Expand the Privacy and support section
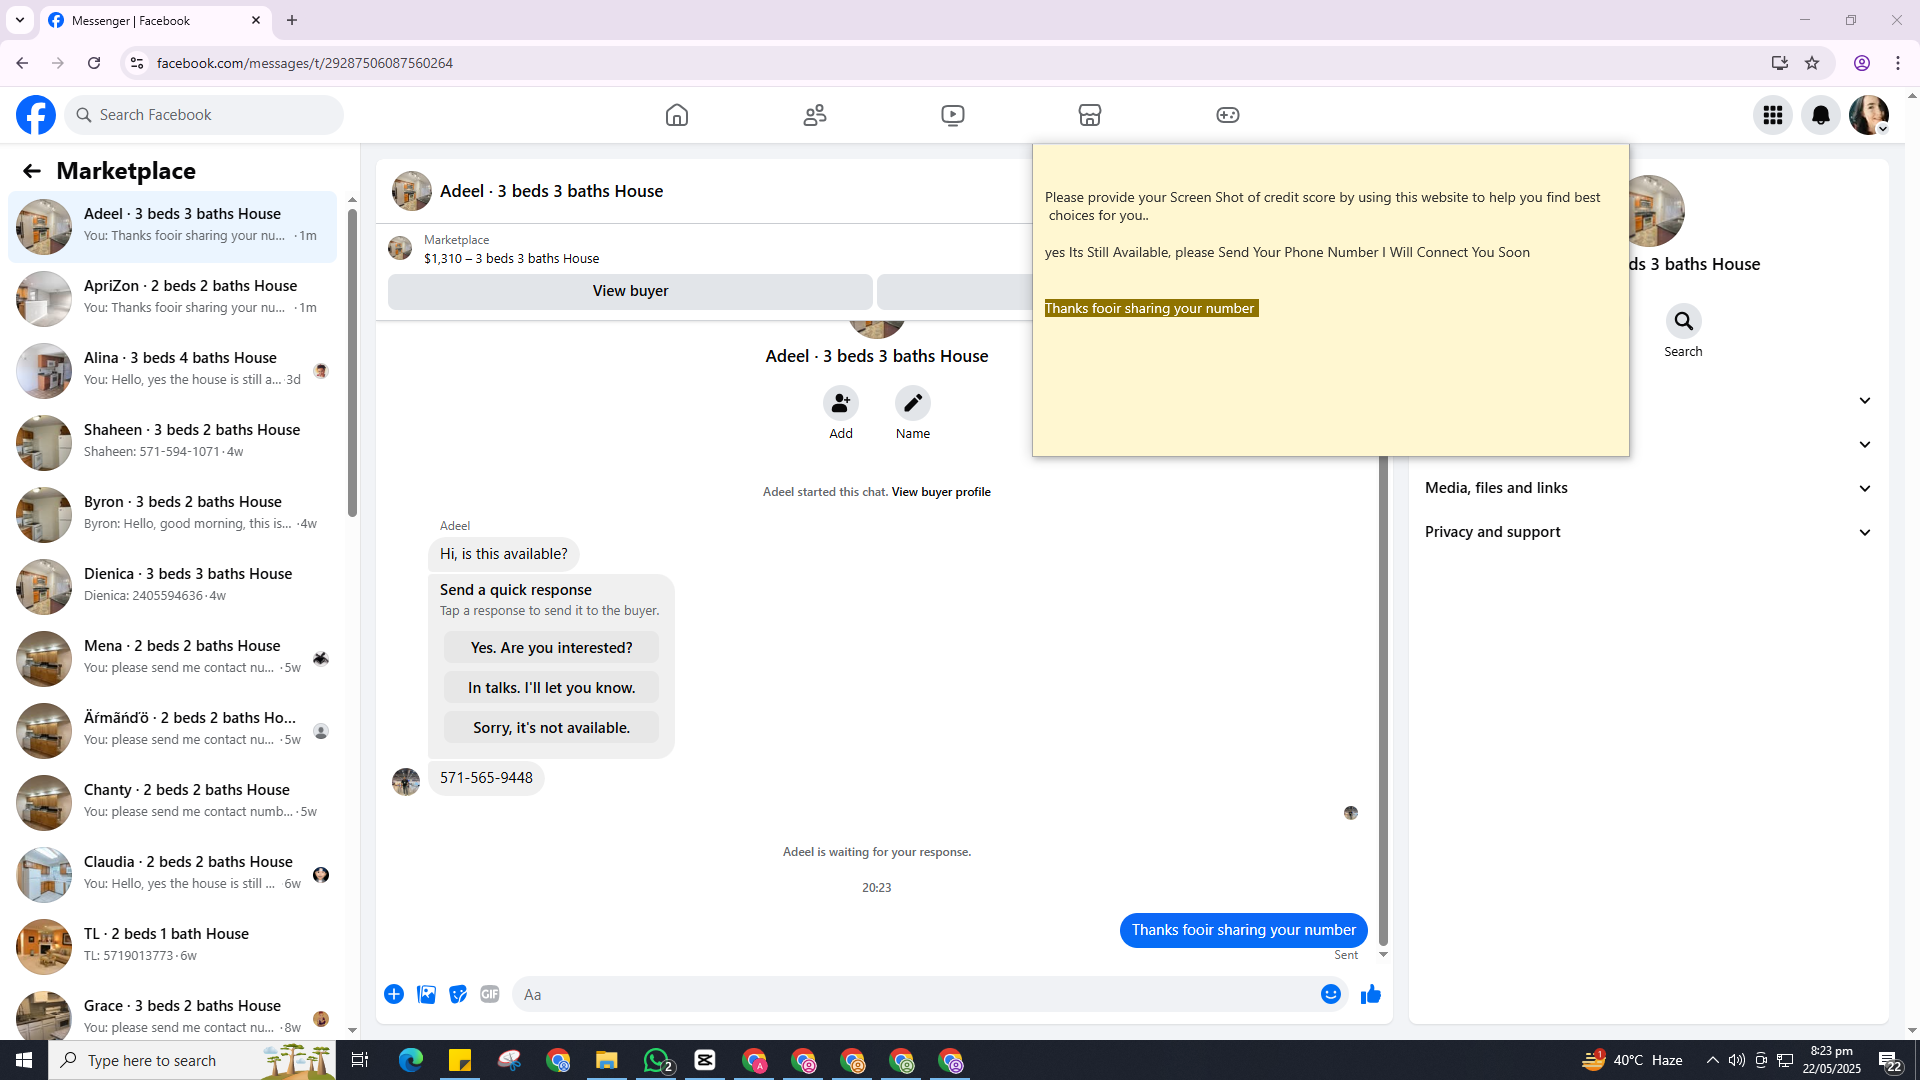Image resolution: width=1920 pixels, height=1080 pixels. click(x=1648, y=532)
